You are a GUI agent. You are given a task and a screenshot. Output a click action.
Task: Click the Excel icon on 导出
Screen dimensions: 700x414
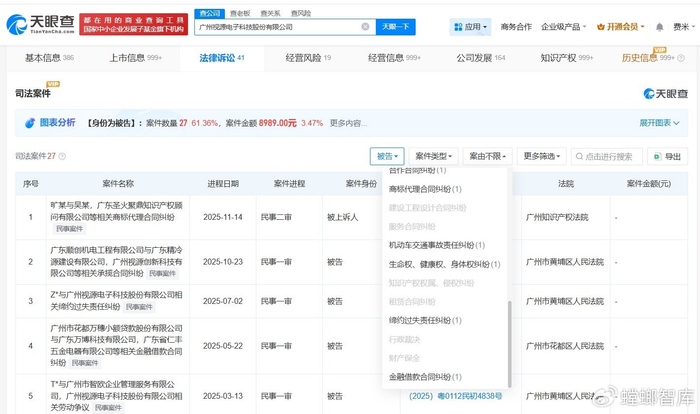655,157
